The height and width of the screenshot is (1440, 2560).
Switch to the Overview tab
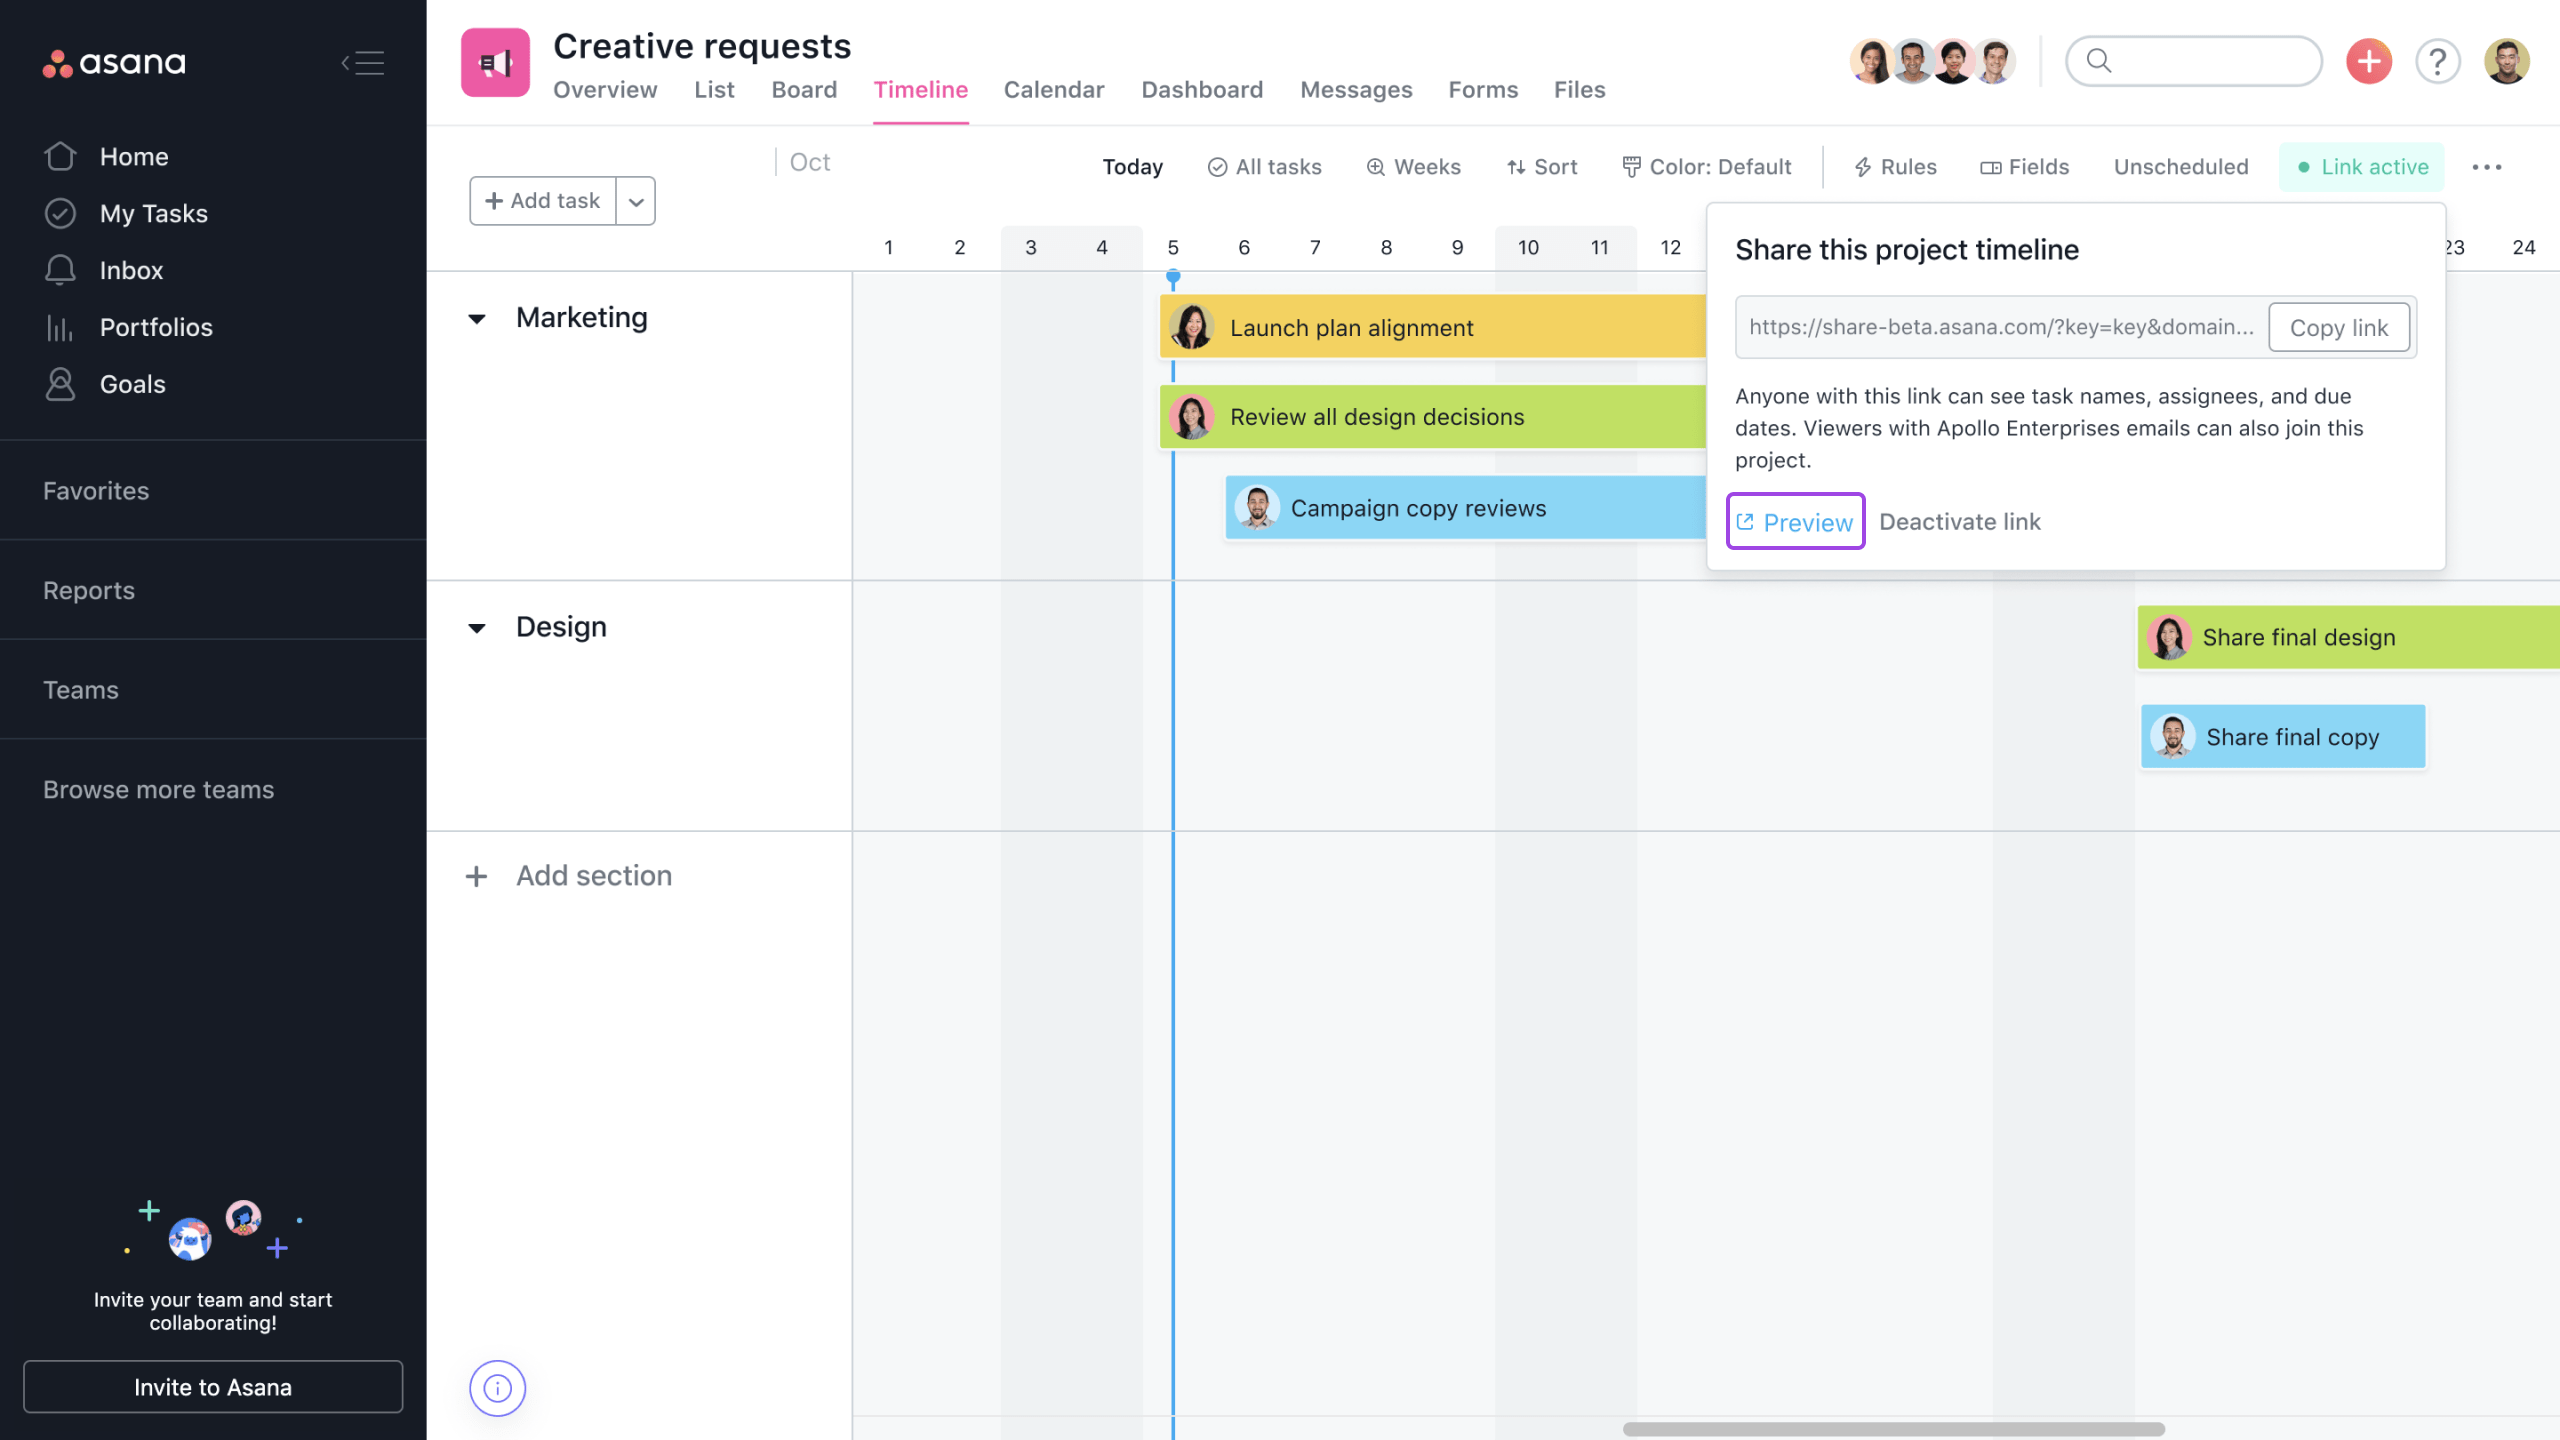605,90
